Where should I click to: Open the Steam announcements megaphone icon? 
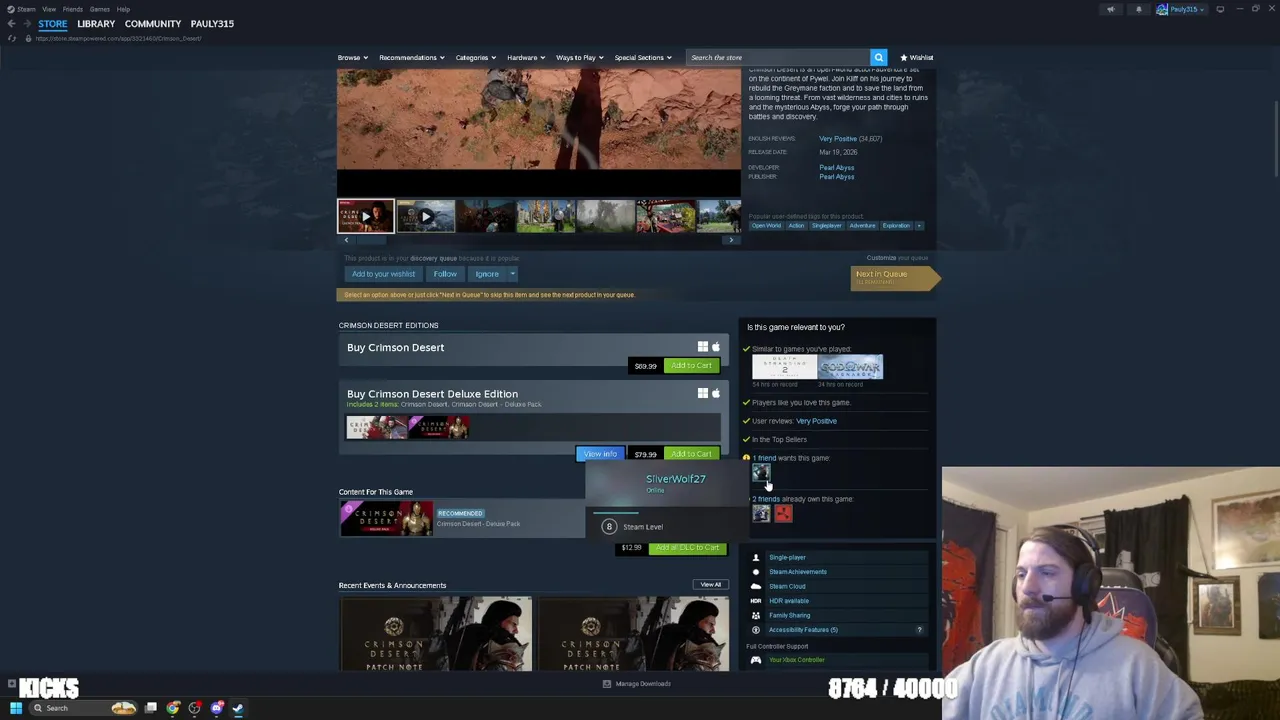click(1110, 9)
